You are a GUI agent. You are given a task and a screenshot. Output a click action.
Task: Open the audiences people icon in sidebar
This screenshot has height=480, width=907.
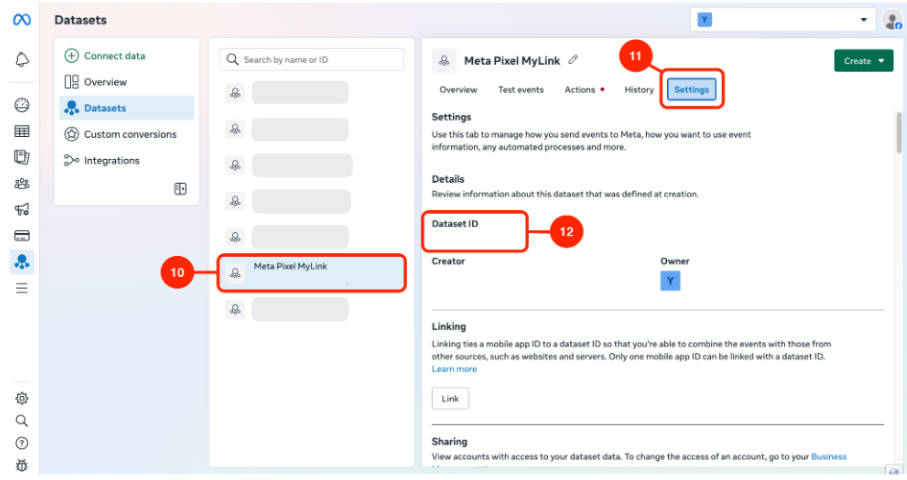(21, 183)
